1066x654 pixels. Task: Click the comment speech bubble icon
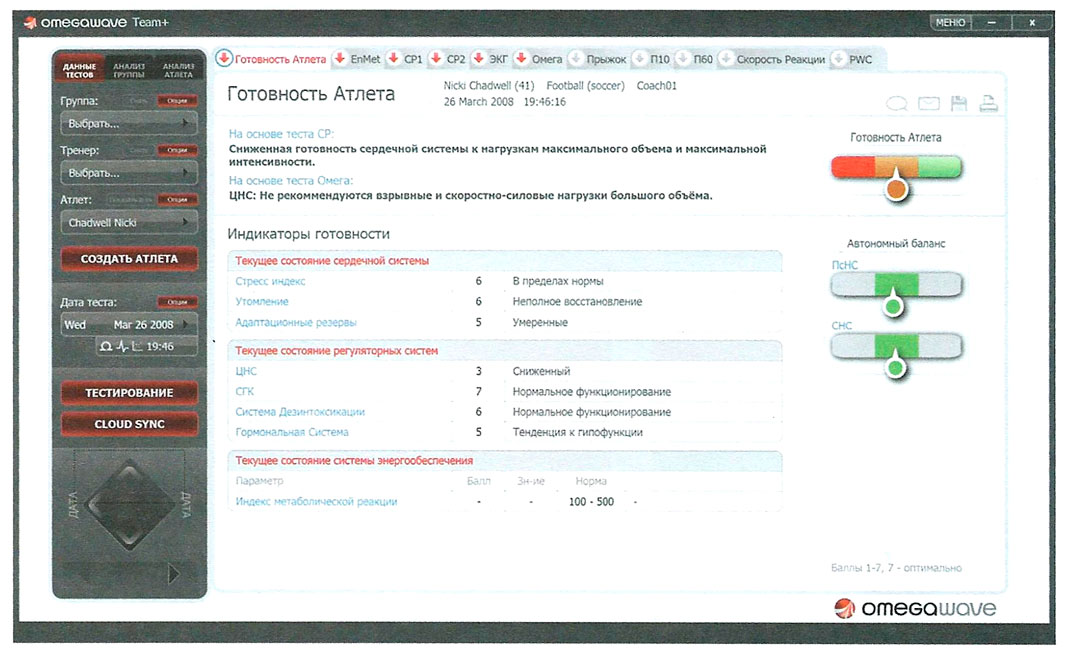coord(897,102)
